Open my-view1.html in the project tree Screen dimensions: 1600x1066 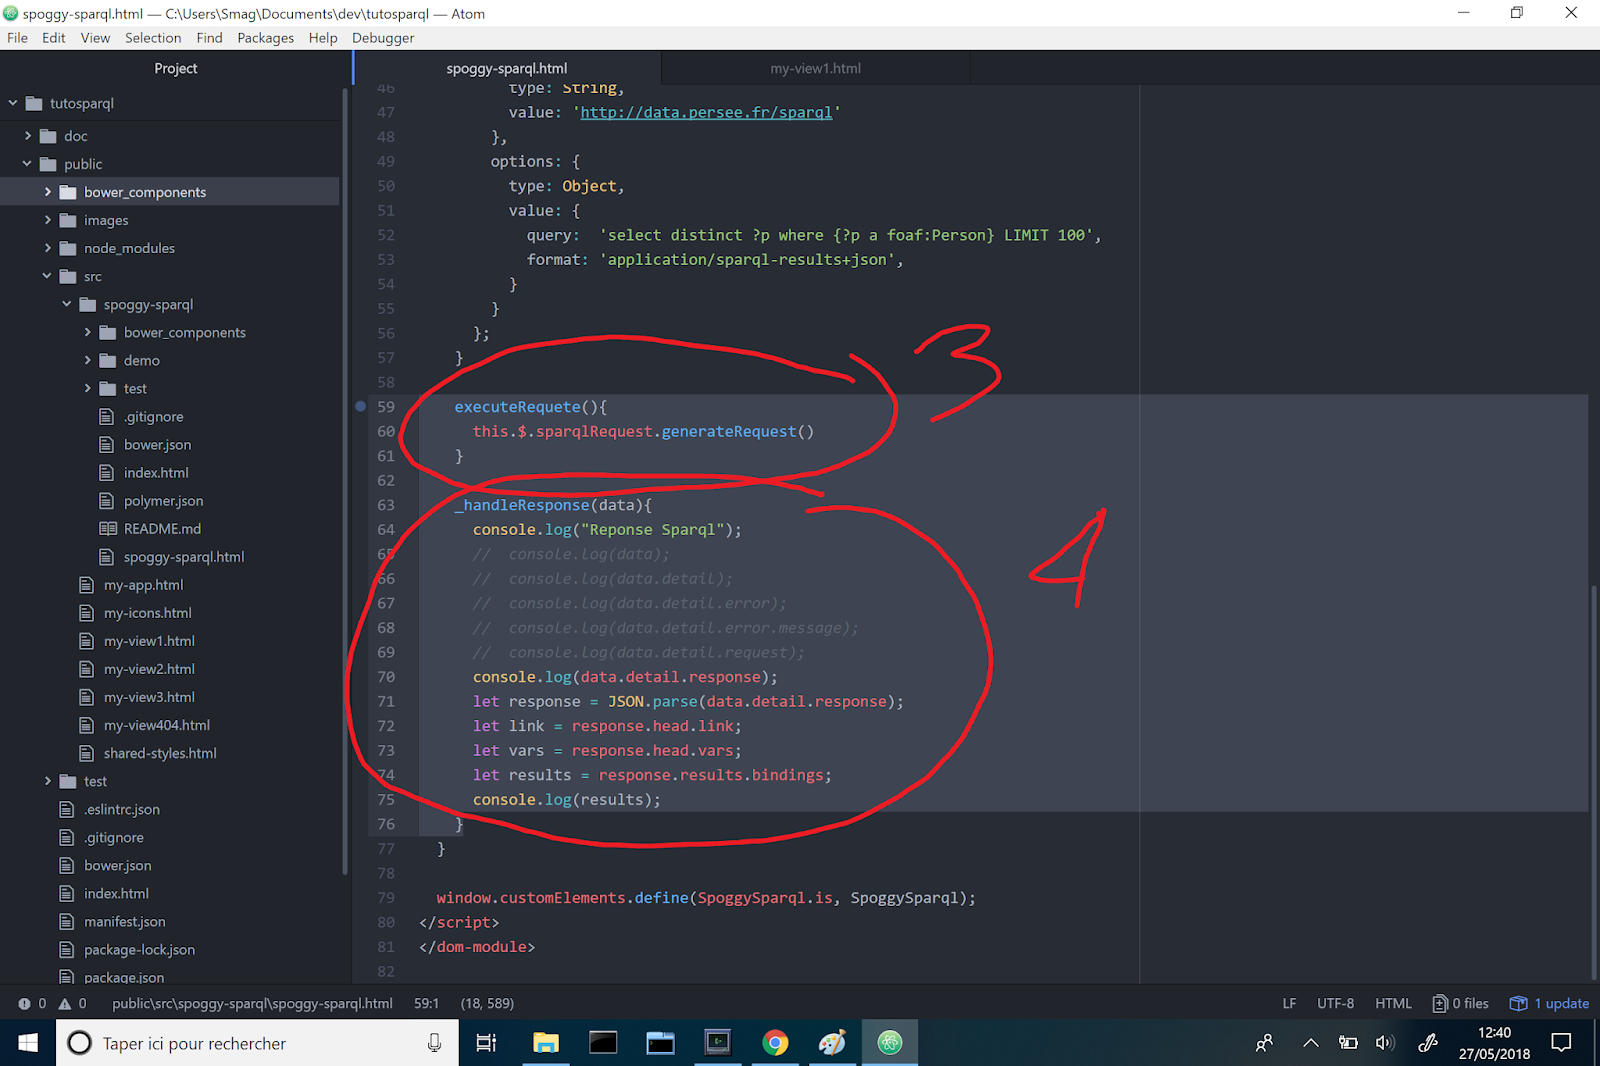point(149,641)
